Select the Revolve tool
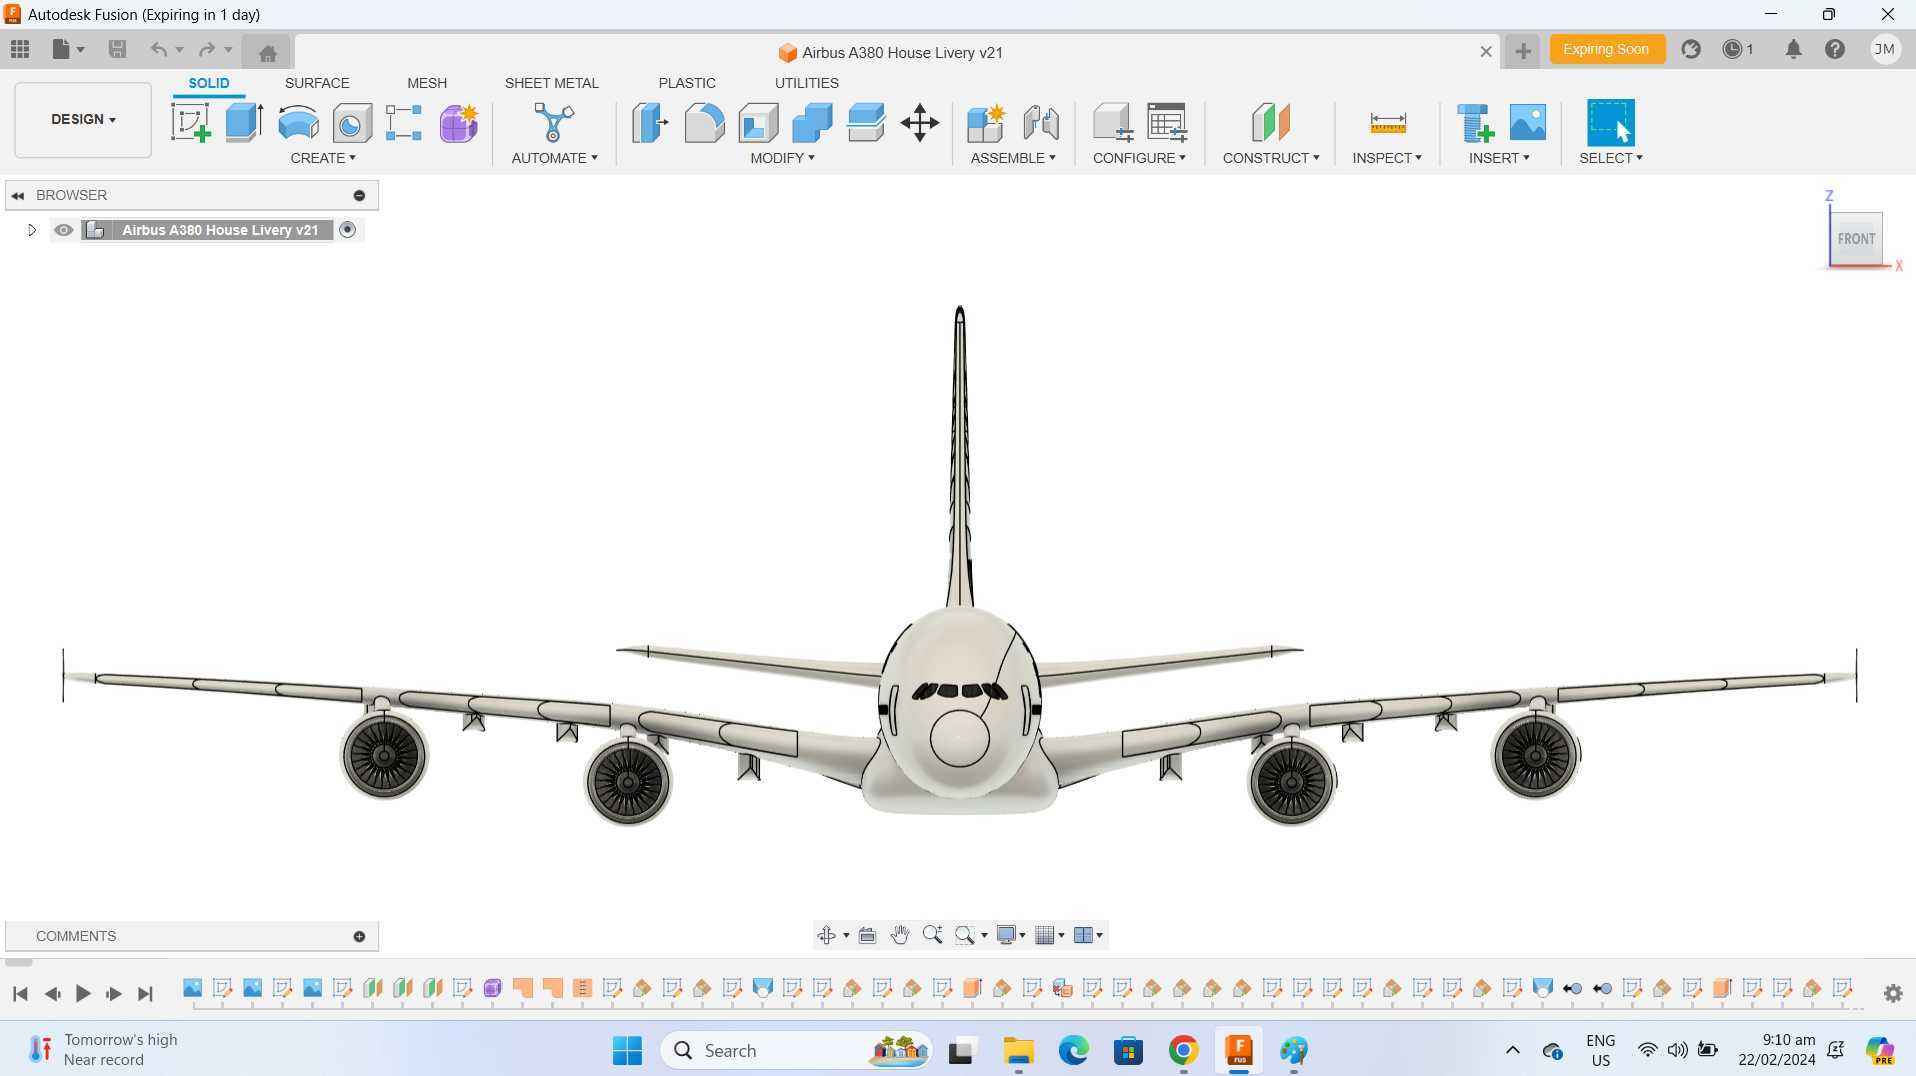 298,123
